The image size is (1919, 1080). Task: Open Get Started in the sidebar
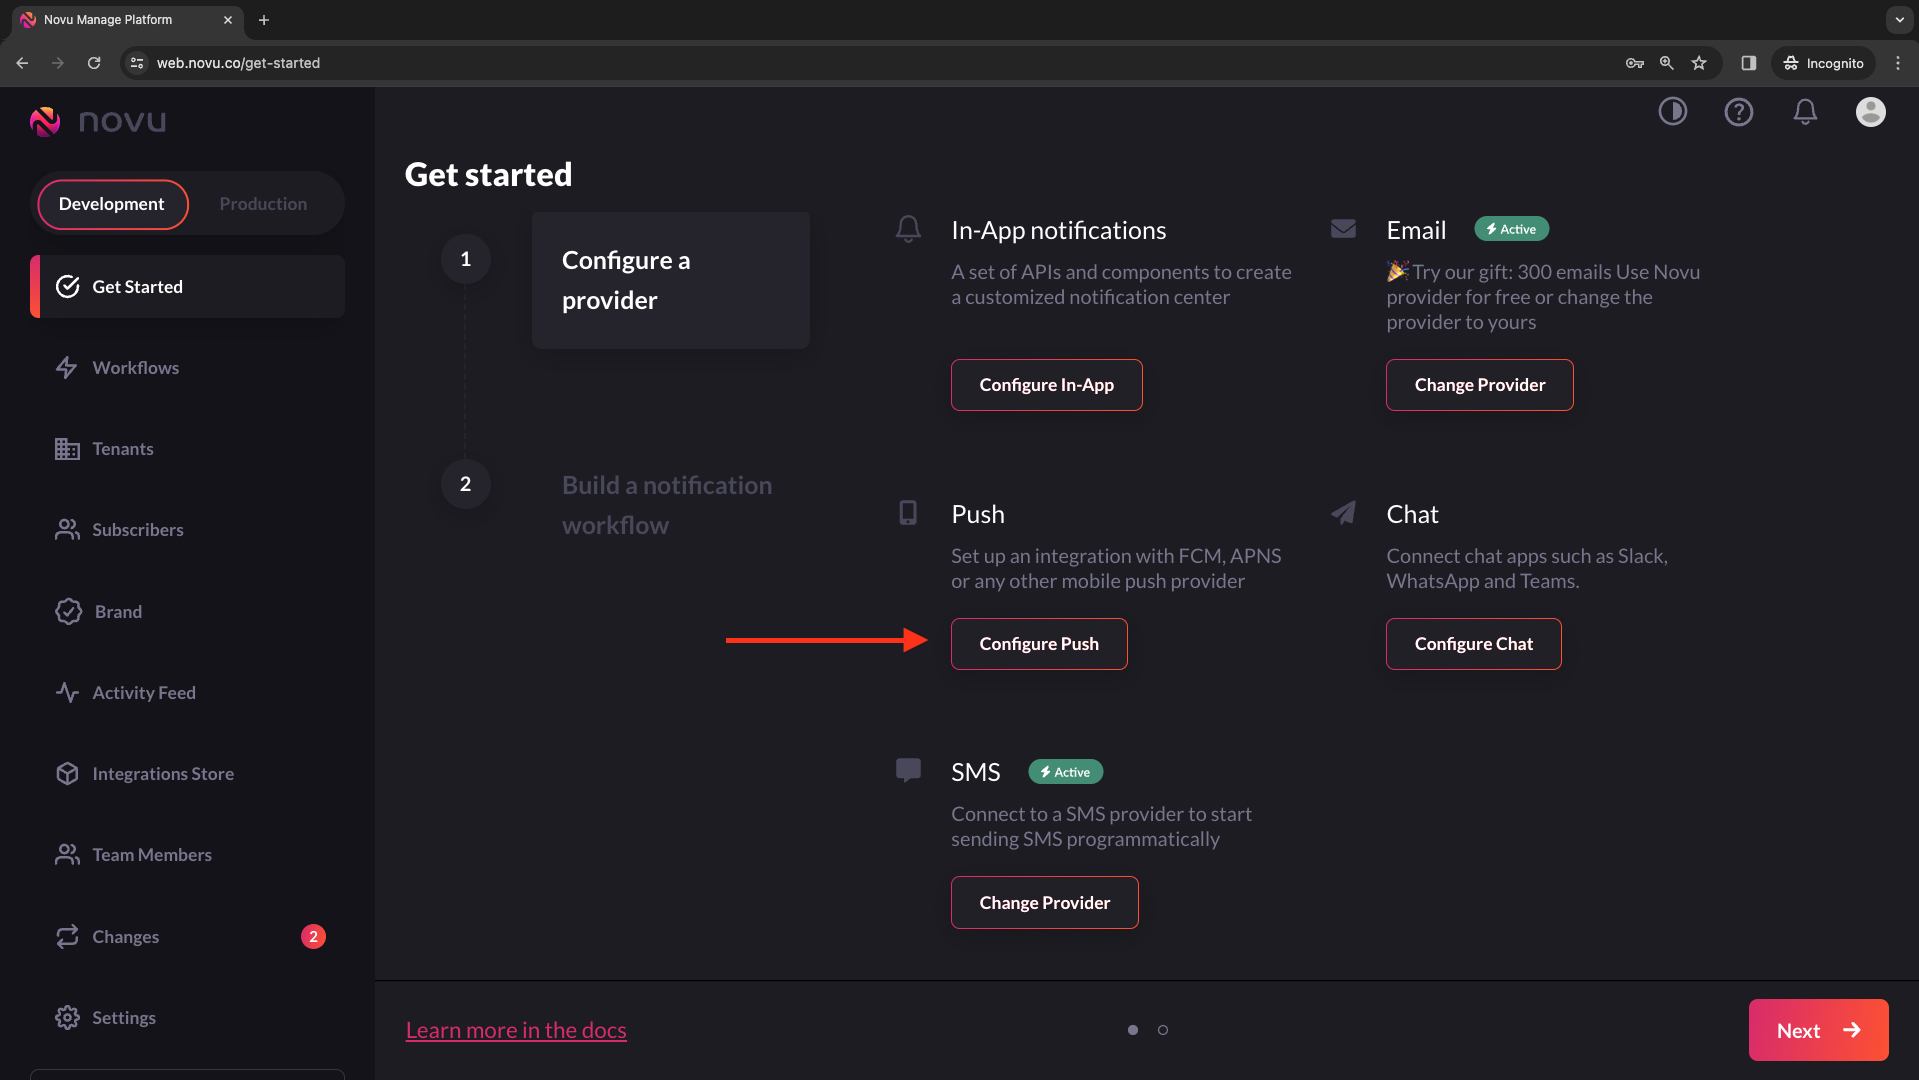click(x=187, y=287)
